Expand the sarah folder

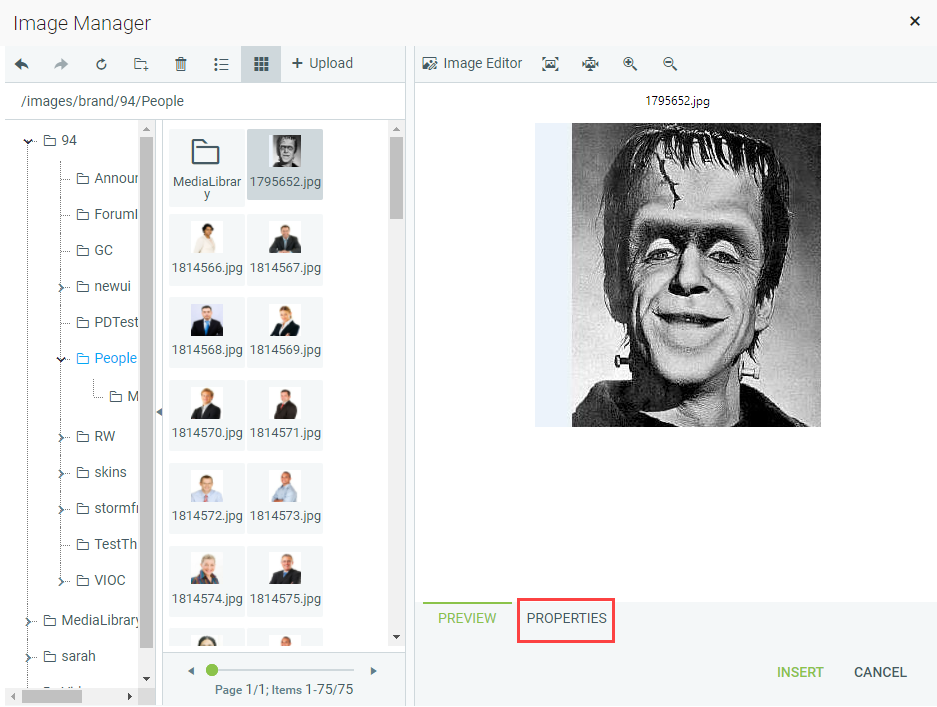(x=27, y=657)
